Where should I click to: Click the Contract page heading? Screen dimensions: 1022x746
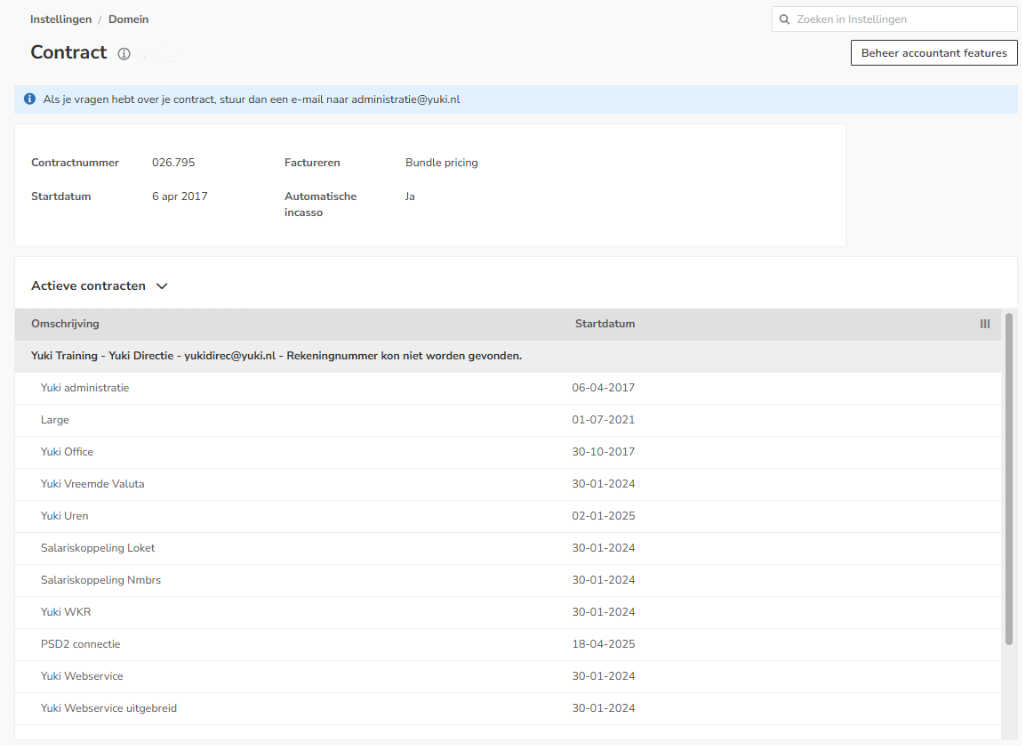pos(68,53)
